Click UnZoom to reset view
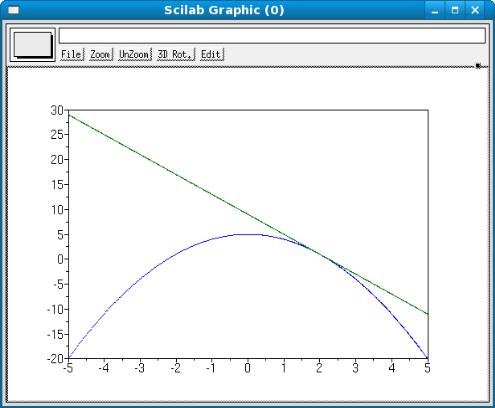This screenshot has width=495, height=408. pos(135,54)
